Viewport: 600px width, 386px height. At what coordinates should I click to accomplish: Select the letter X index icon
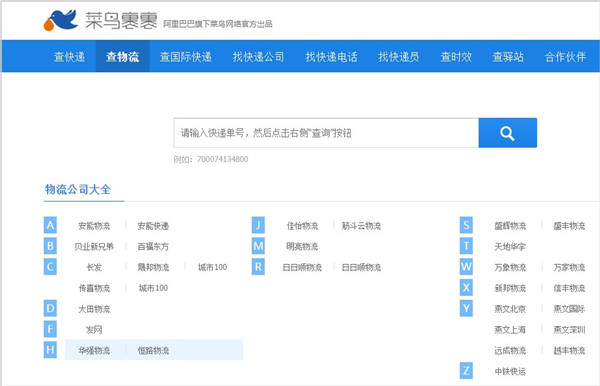click(x=466, y=287)
